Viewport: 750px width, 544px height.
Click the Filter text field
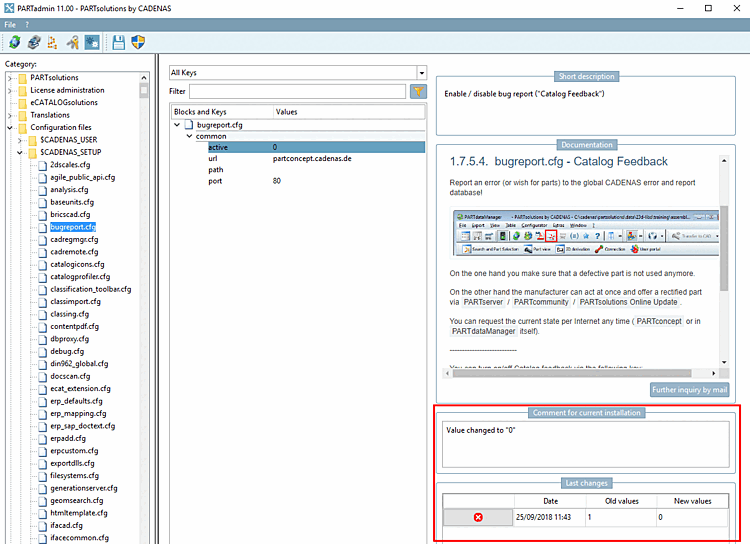coord(298,91)
